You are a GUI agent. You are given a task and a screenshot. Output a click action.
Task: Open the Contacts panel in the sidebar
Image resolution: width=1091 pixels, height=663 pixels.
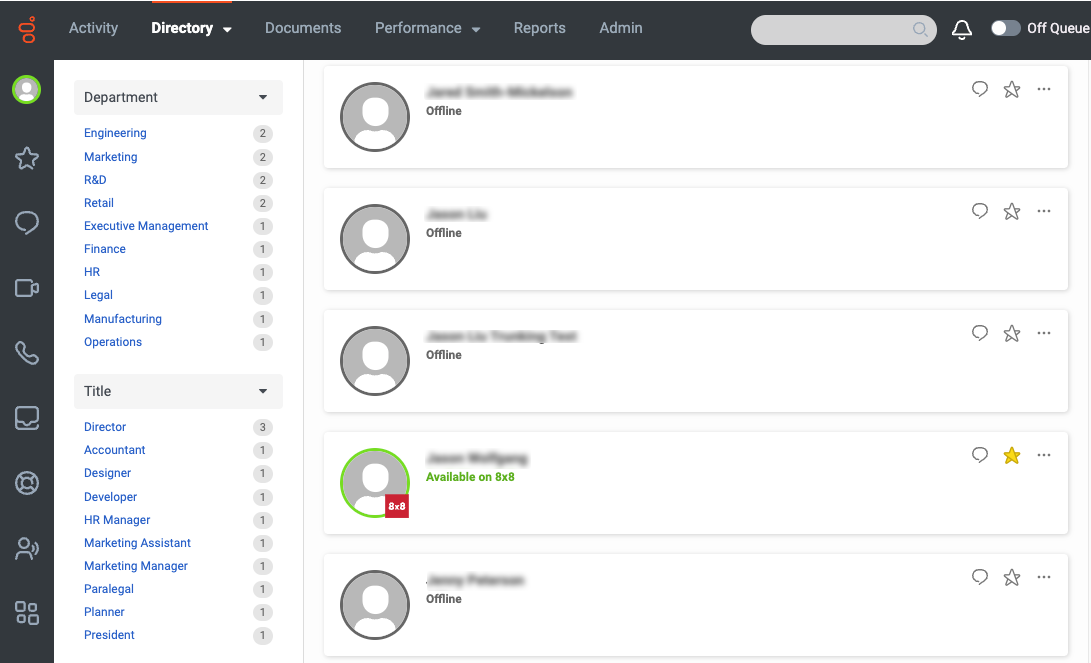26,548
